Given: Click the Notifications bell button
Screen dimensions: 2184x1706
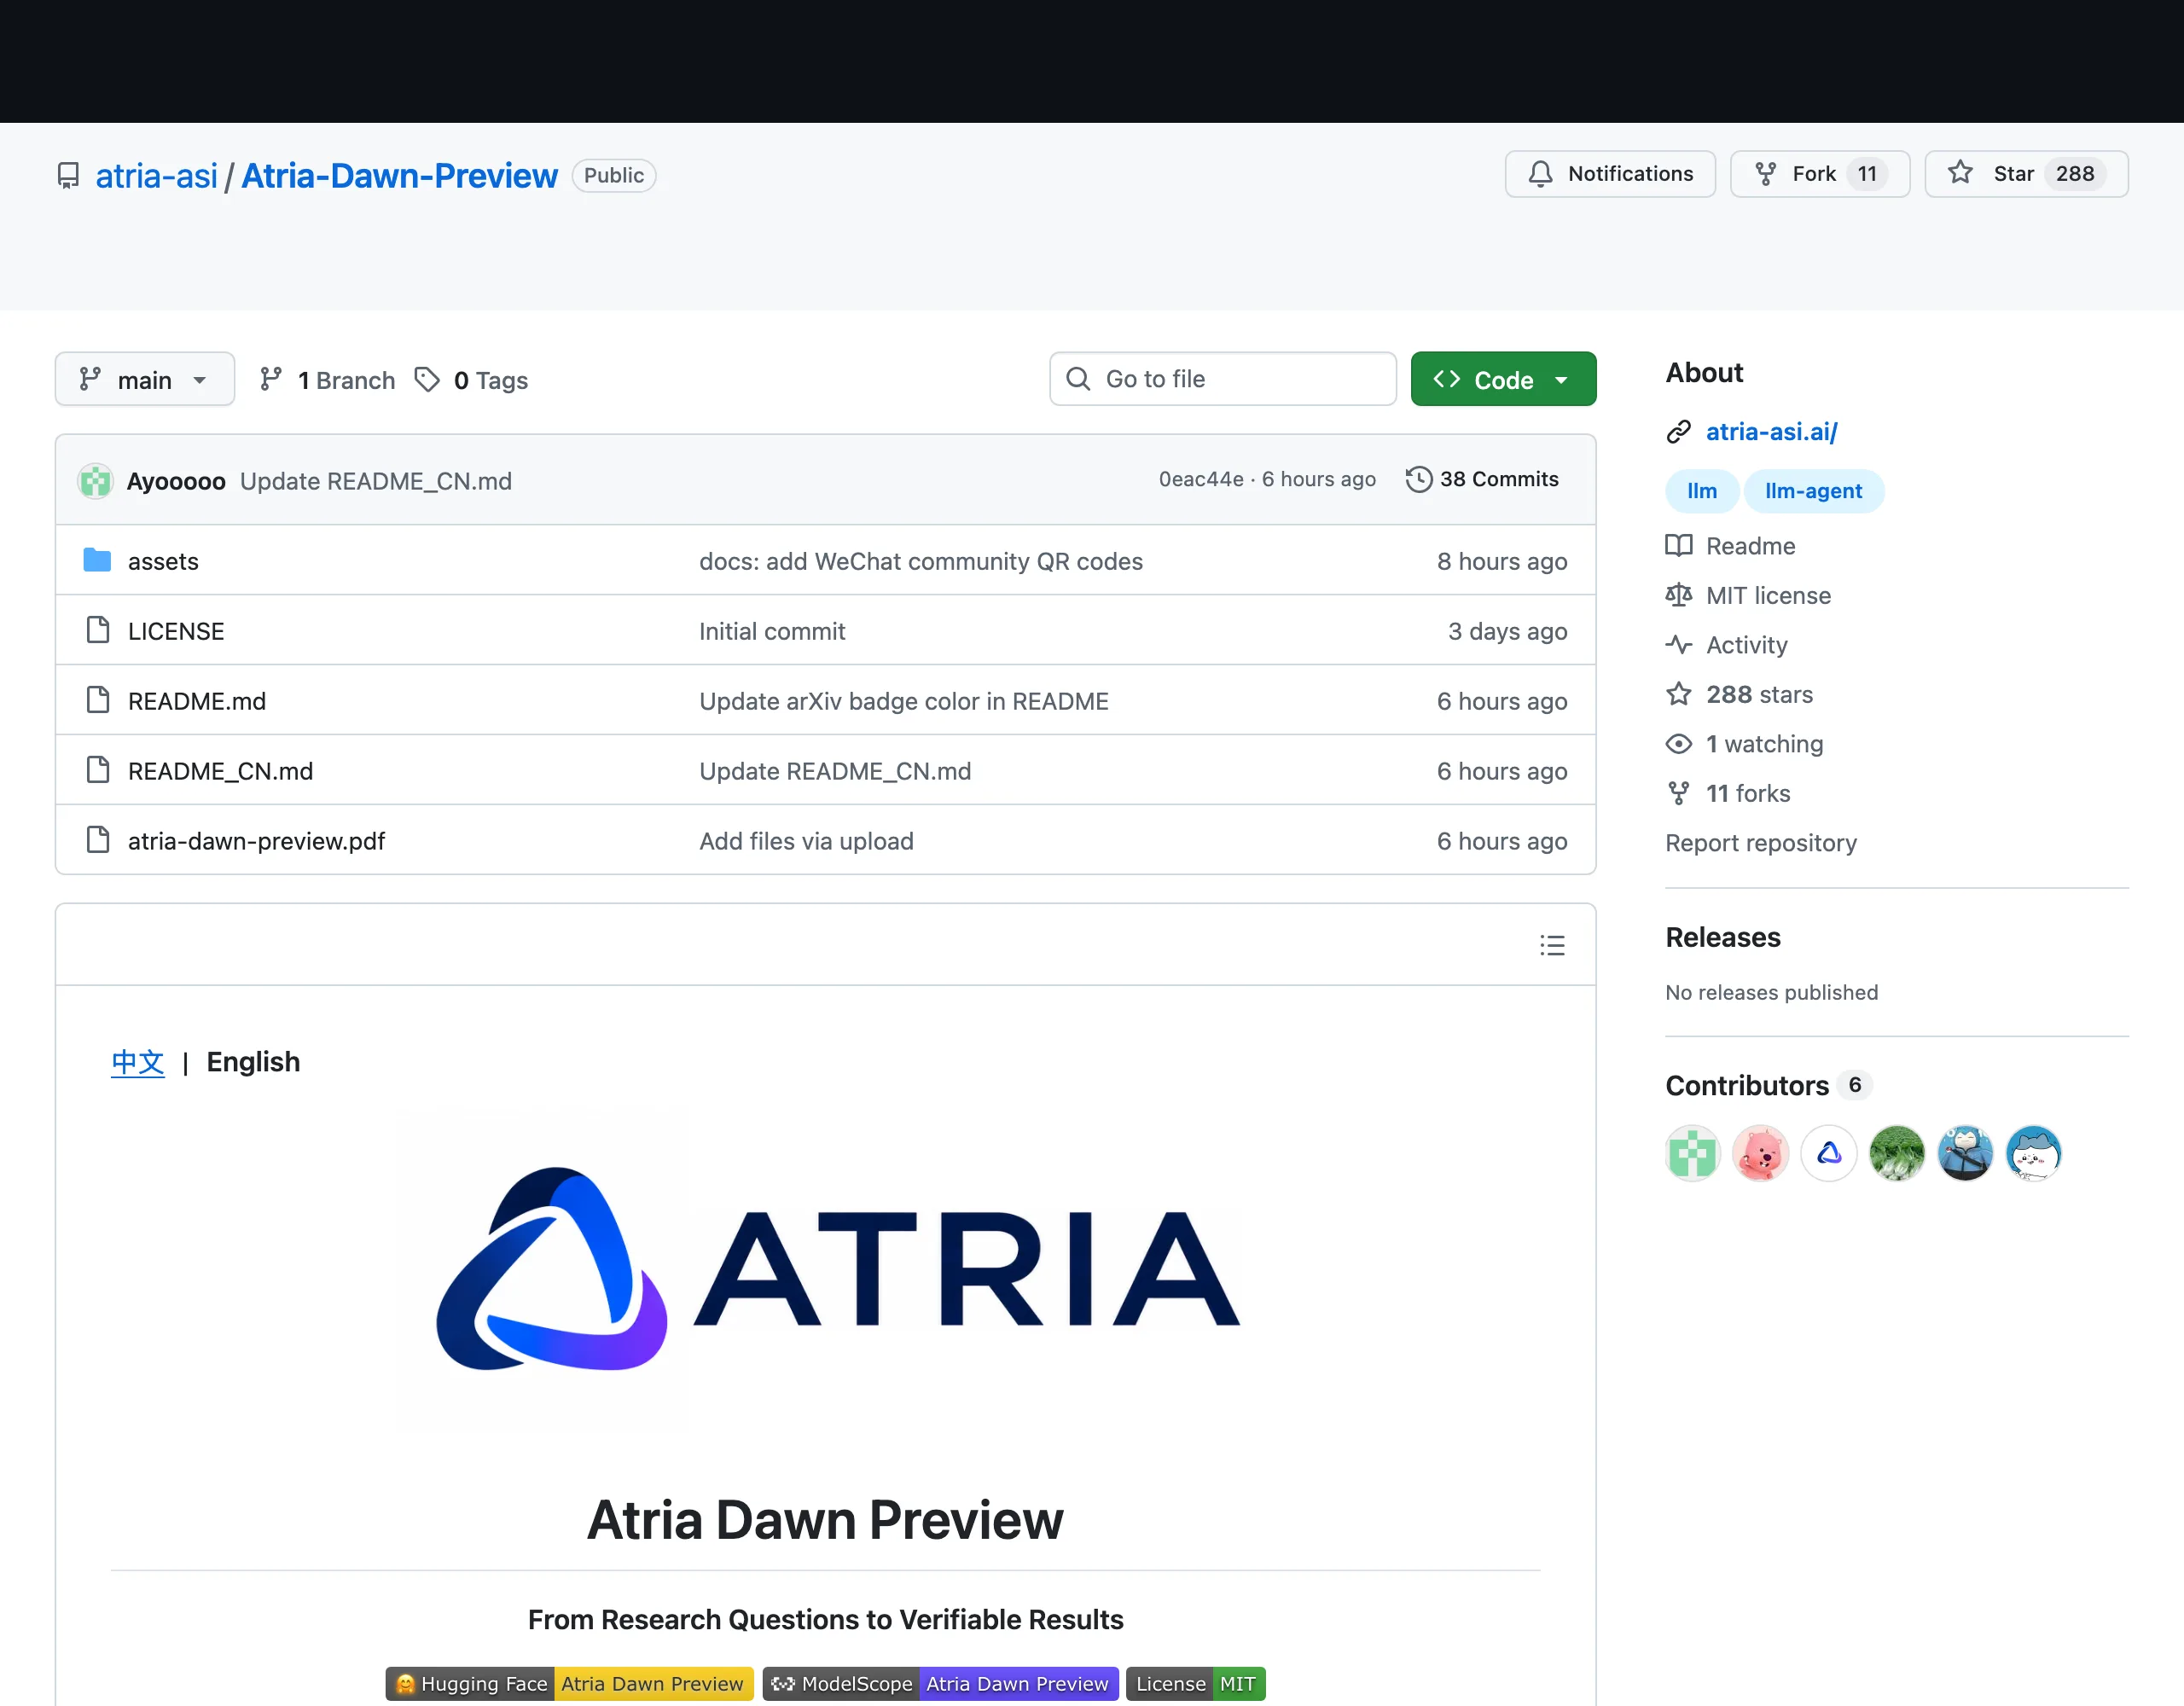Looking at the screenshot, I should tap(1610, 174).
